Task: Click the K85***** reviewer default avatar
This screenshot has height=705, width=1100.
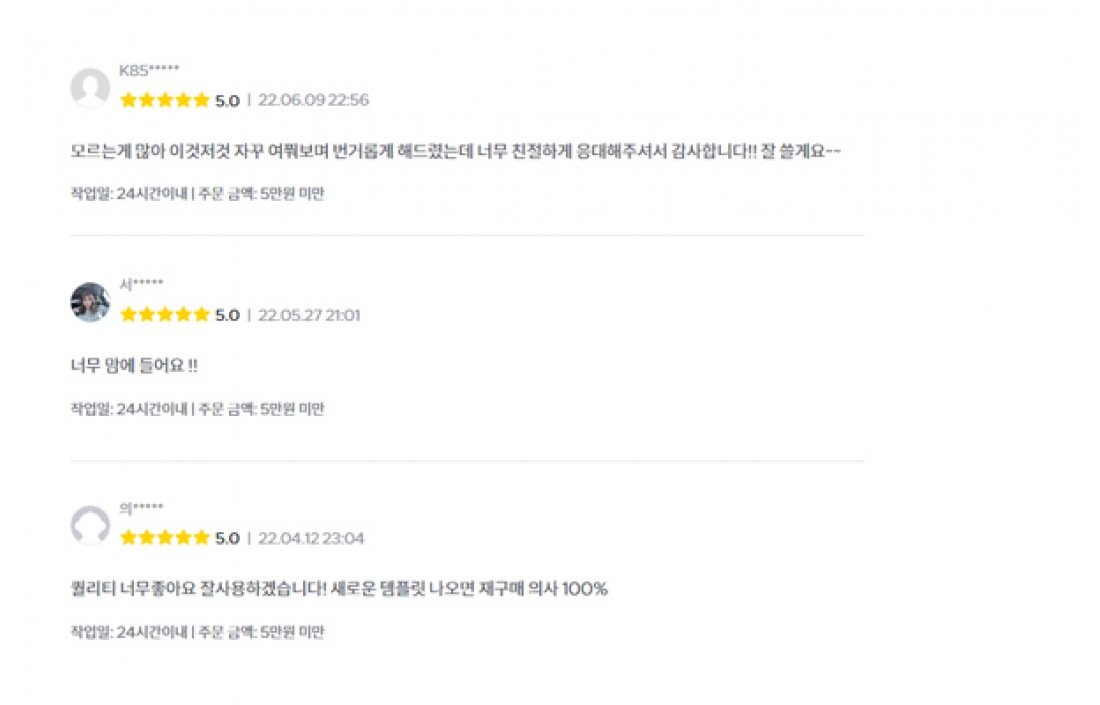Action: [90, 87]
